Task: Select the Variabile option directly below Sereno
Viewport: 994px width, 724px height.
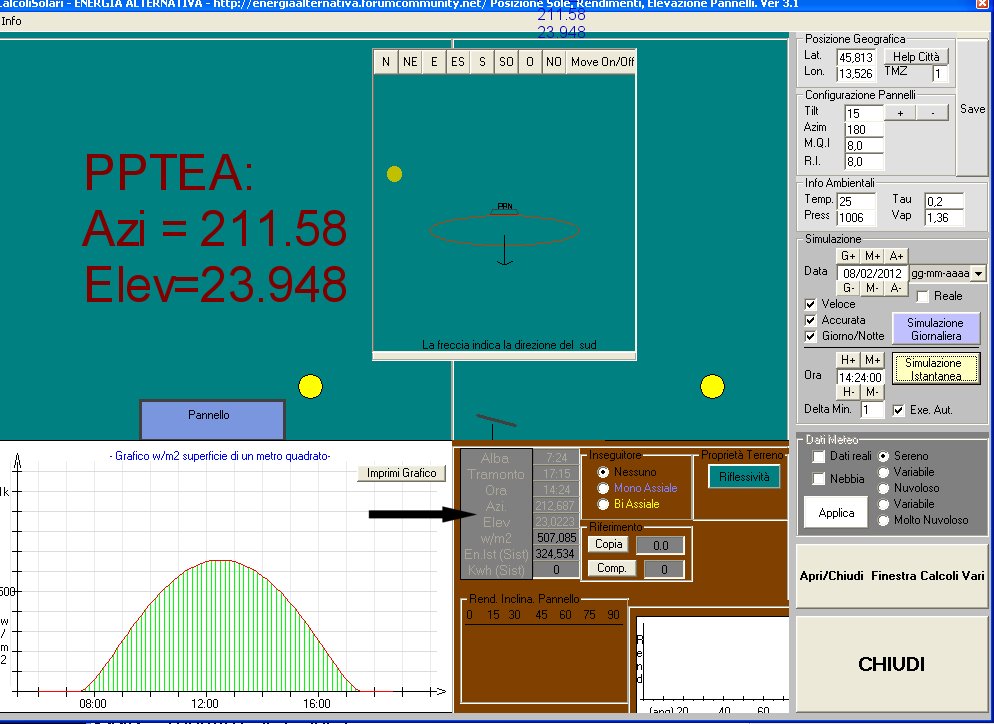Action: [884, 472]
